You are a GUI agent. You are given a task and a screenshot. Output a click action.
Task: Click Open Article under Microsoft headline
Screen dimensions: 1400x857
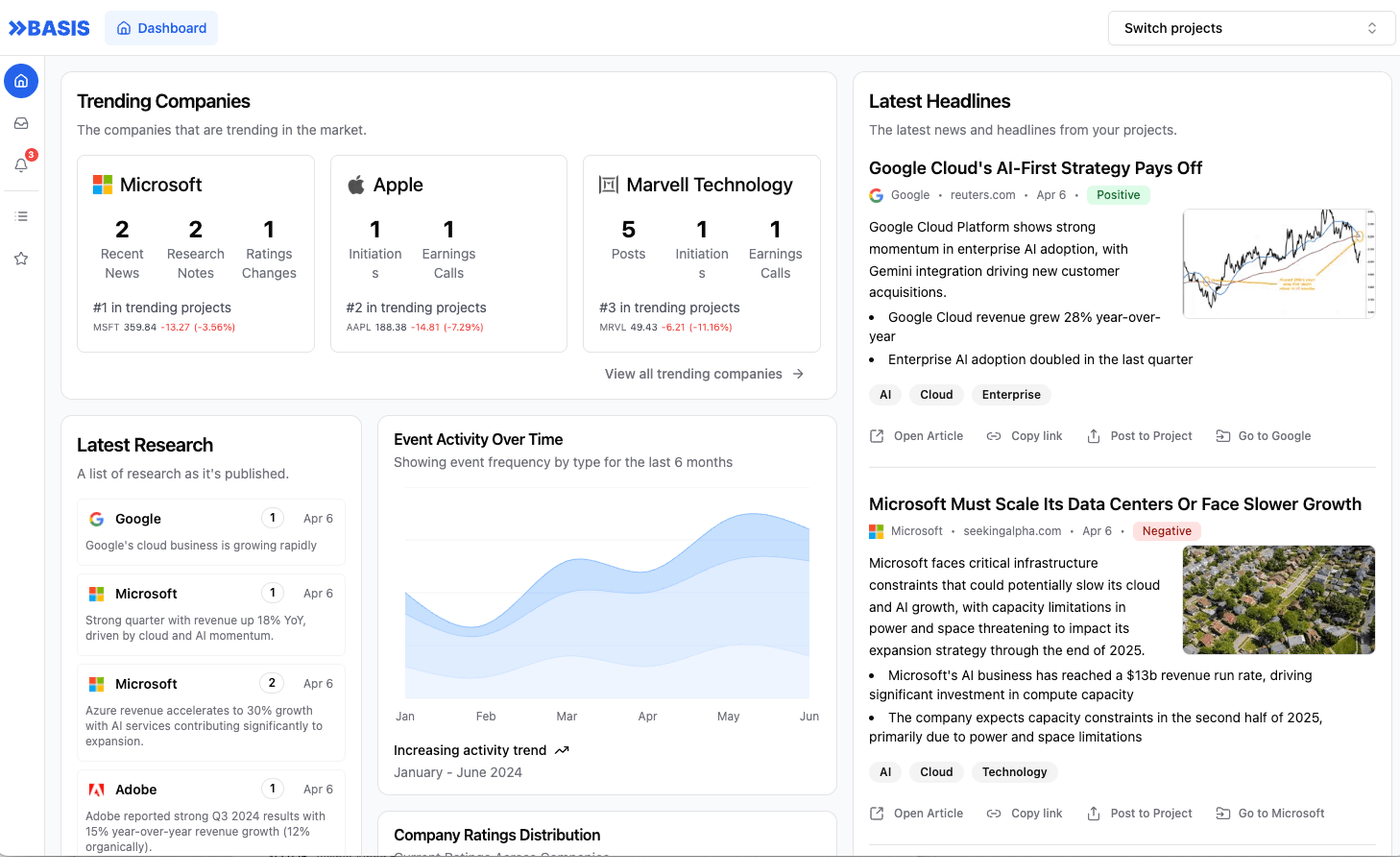tap(917, 813)
